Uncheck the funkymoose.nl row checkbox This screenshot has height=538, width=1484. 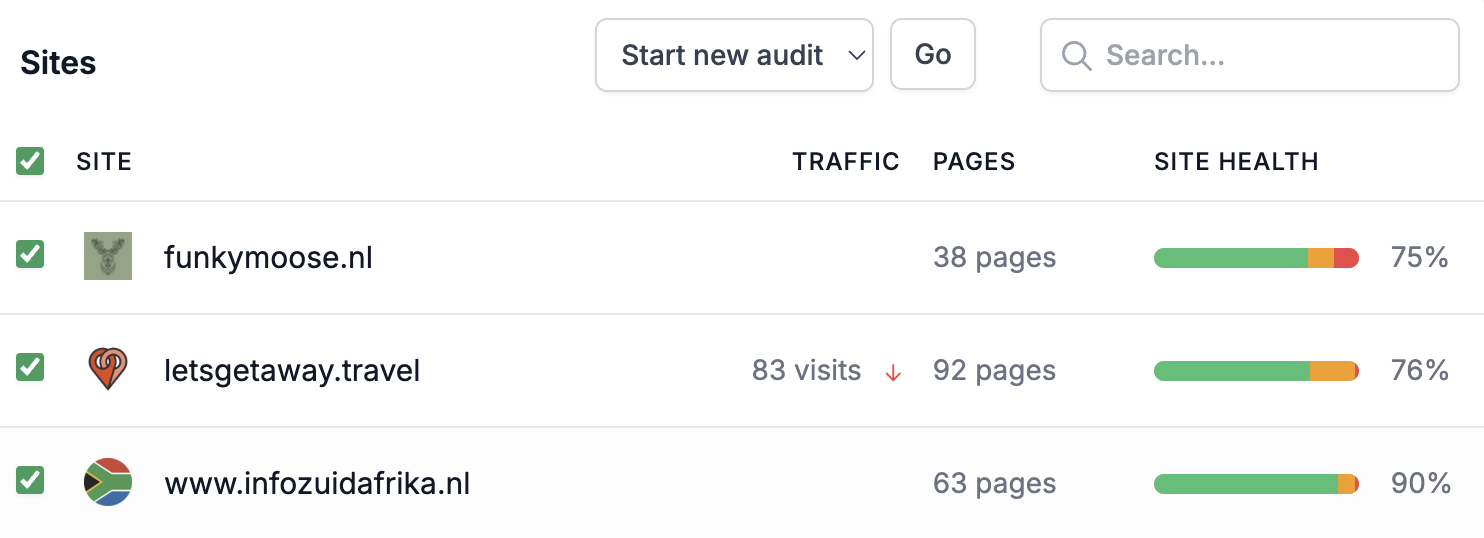pyautogui.click(x=30, y=254)
